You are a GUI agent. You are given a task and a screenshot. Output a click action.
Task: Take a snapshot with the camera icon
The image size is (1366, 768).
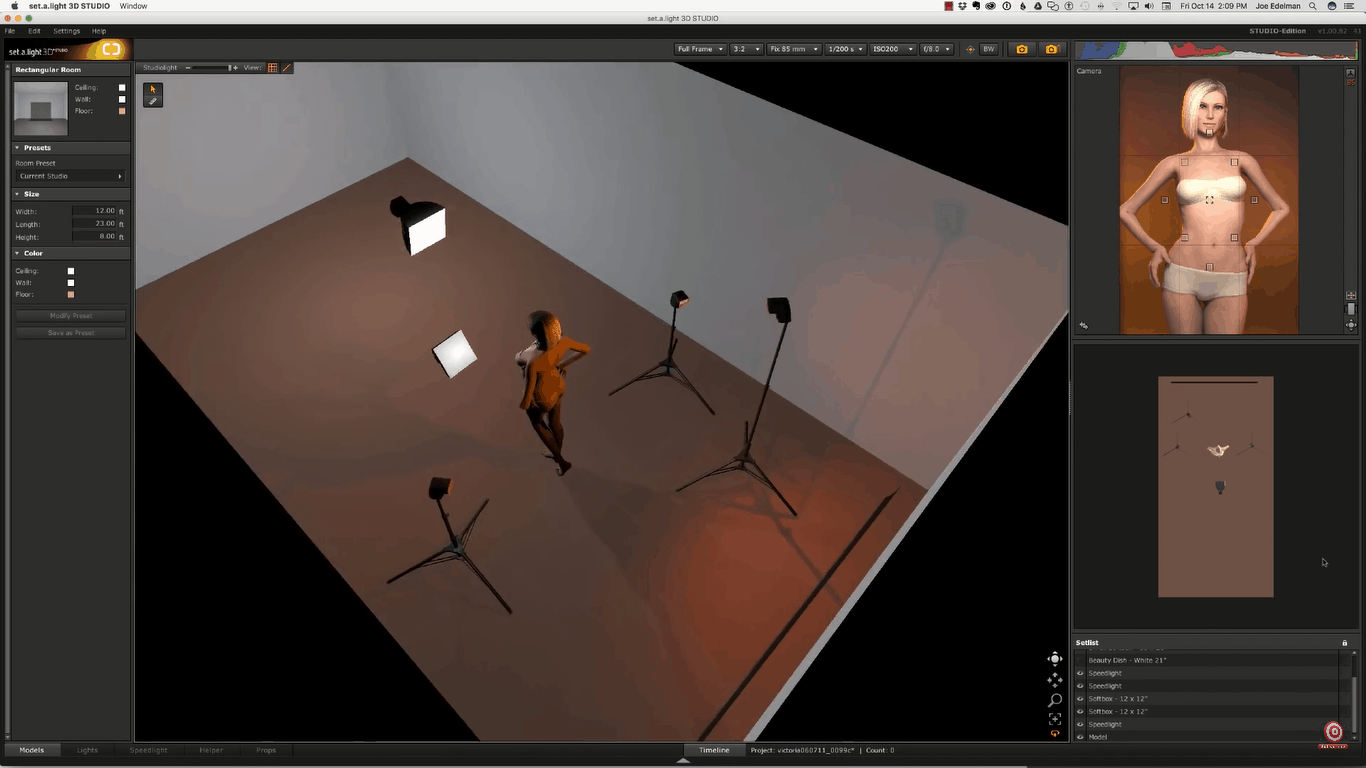coord(1021,49)
